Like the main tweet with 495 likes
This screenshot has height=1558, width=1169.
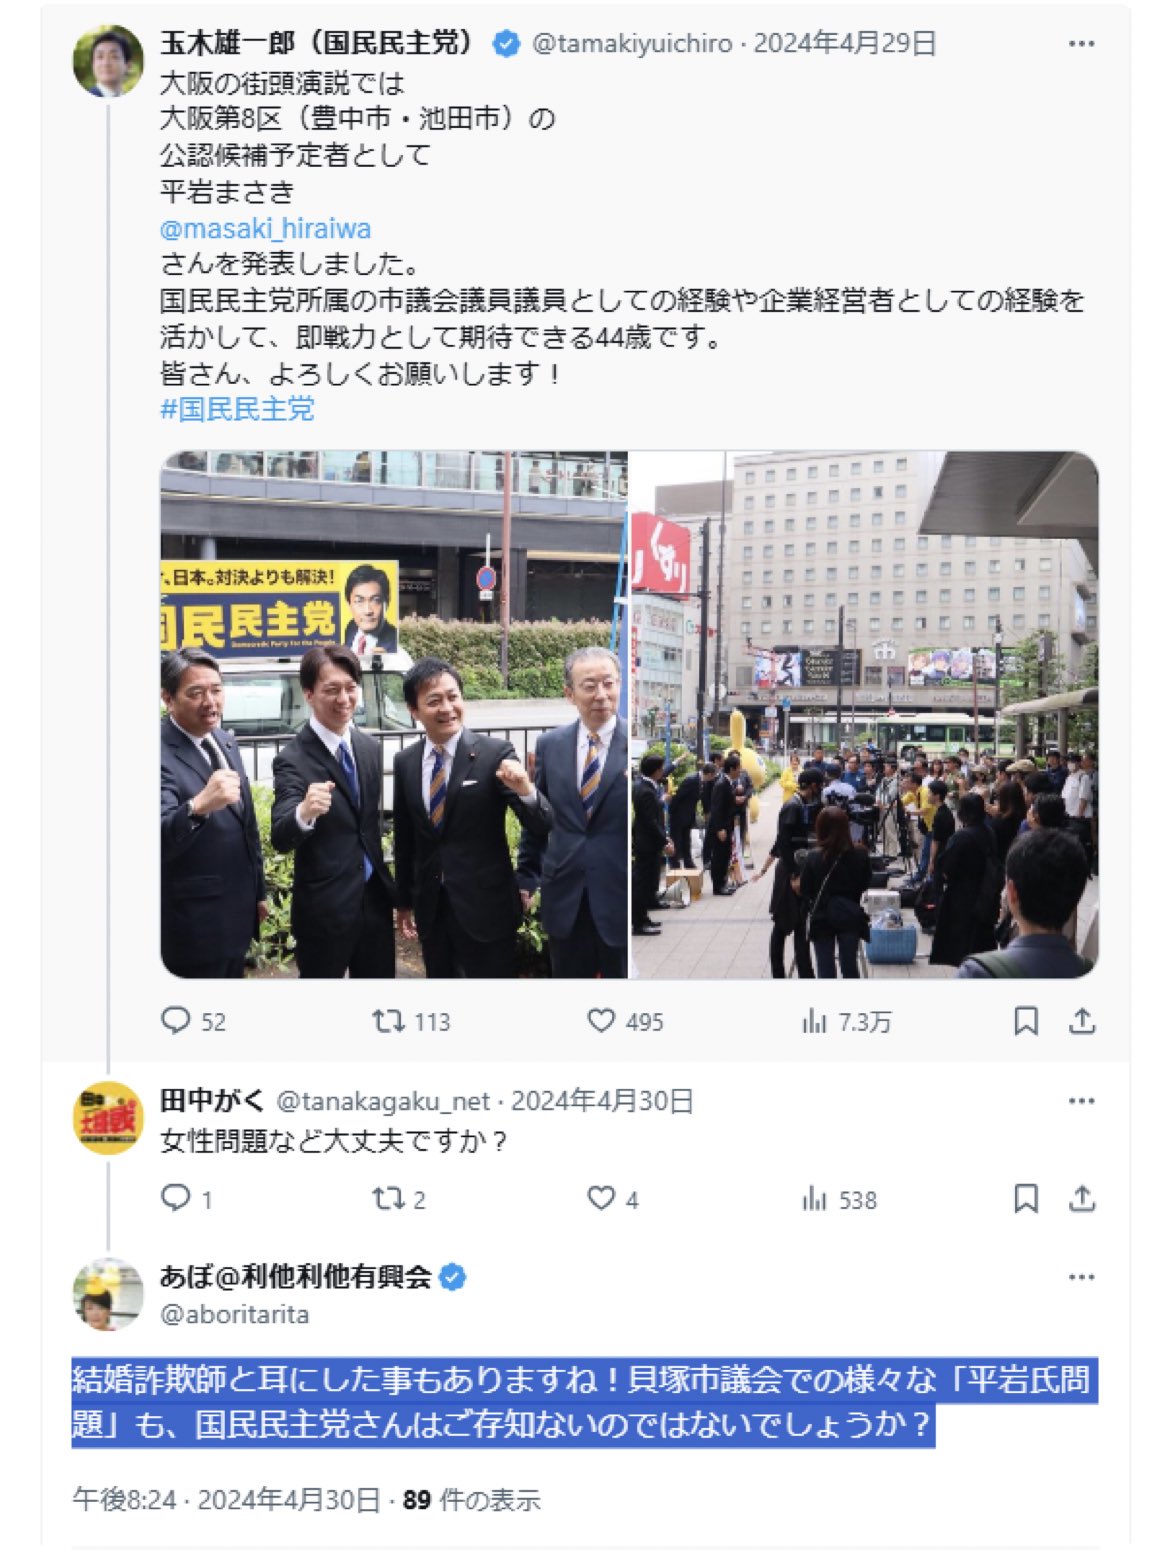625,1021
